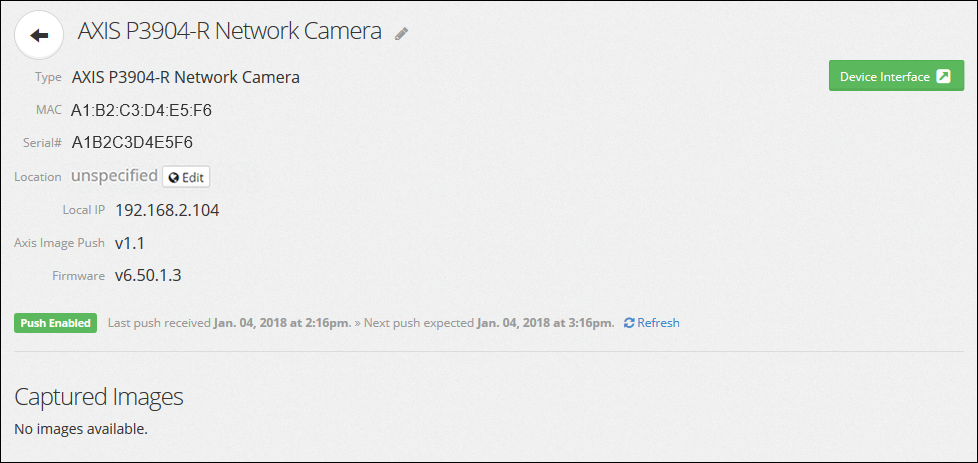Click the pencil icon to rename camera
This screenshot has height=463, width=978.
coord(401,34)
